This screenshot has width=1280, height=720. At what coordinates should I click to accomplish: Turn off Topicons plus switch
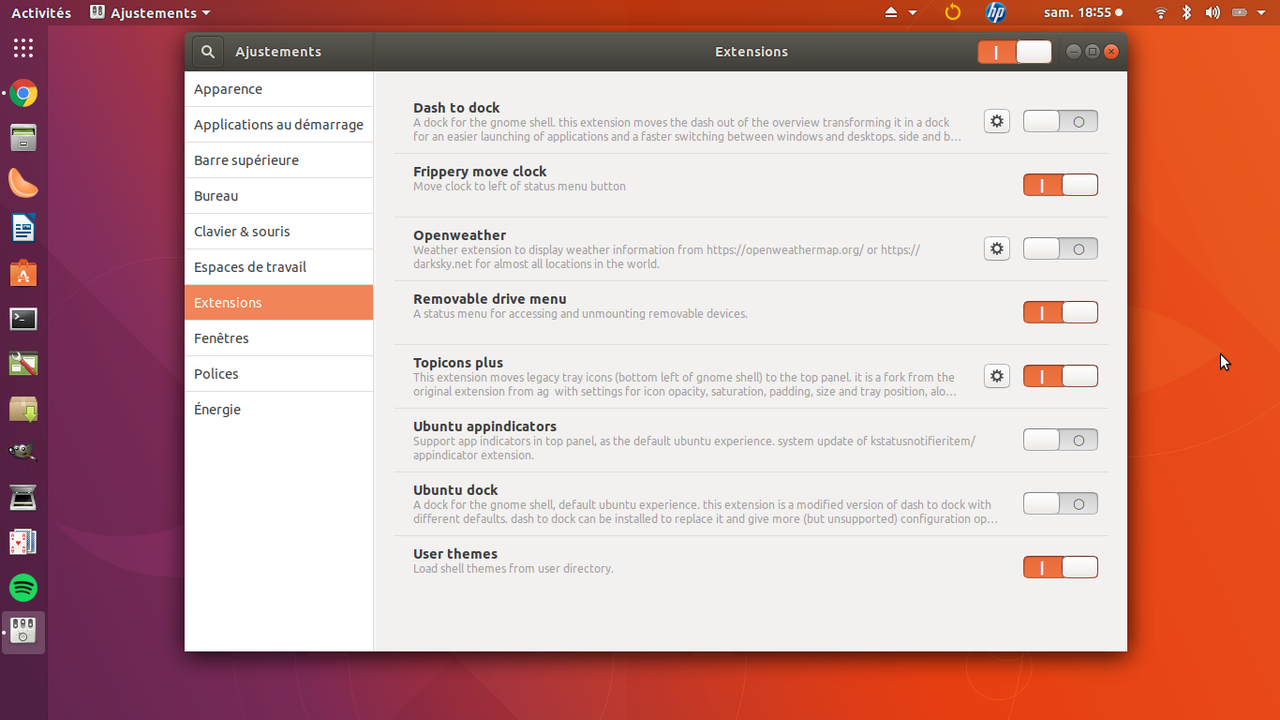tap(1060, 376)
